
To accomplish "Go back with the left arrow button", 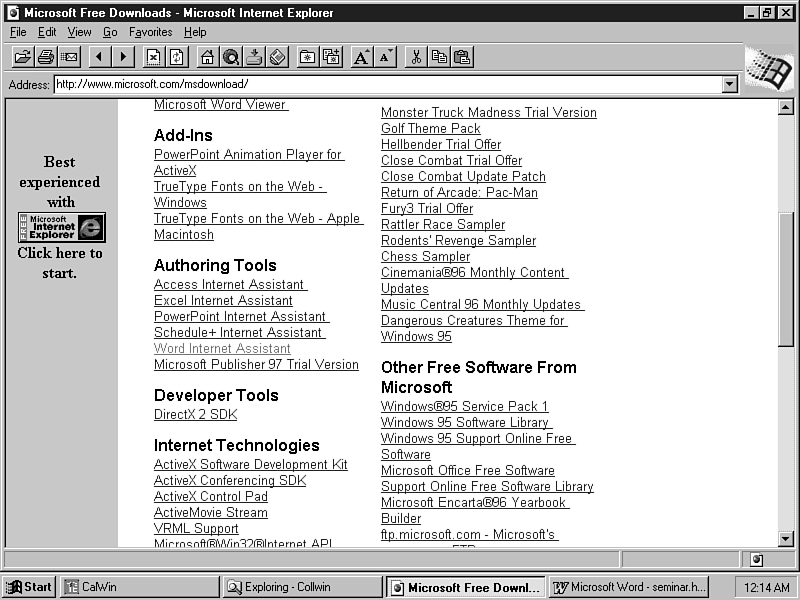I will (100, 57).
